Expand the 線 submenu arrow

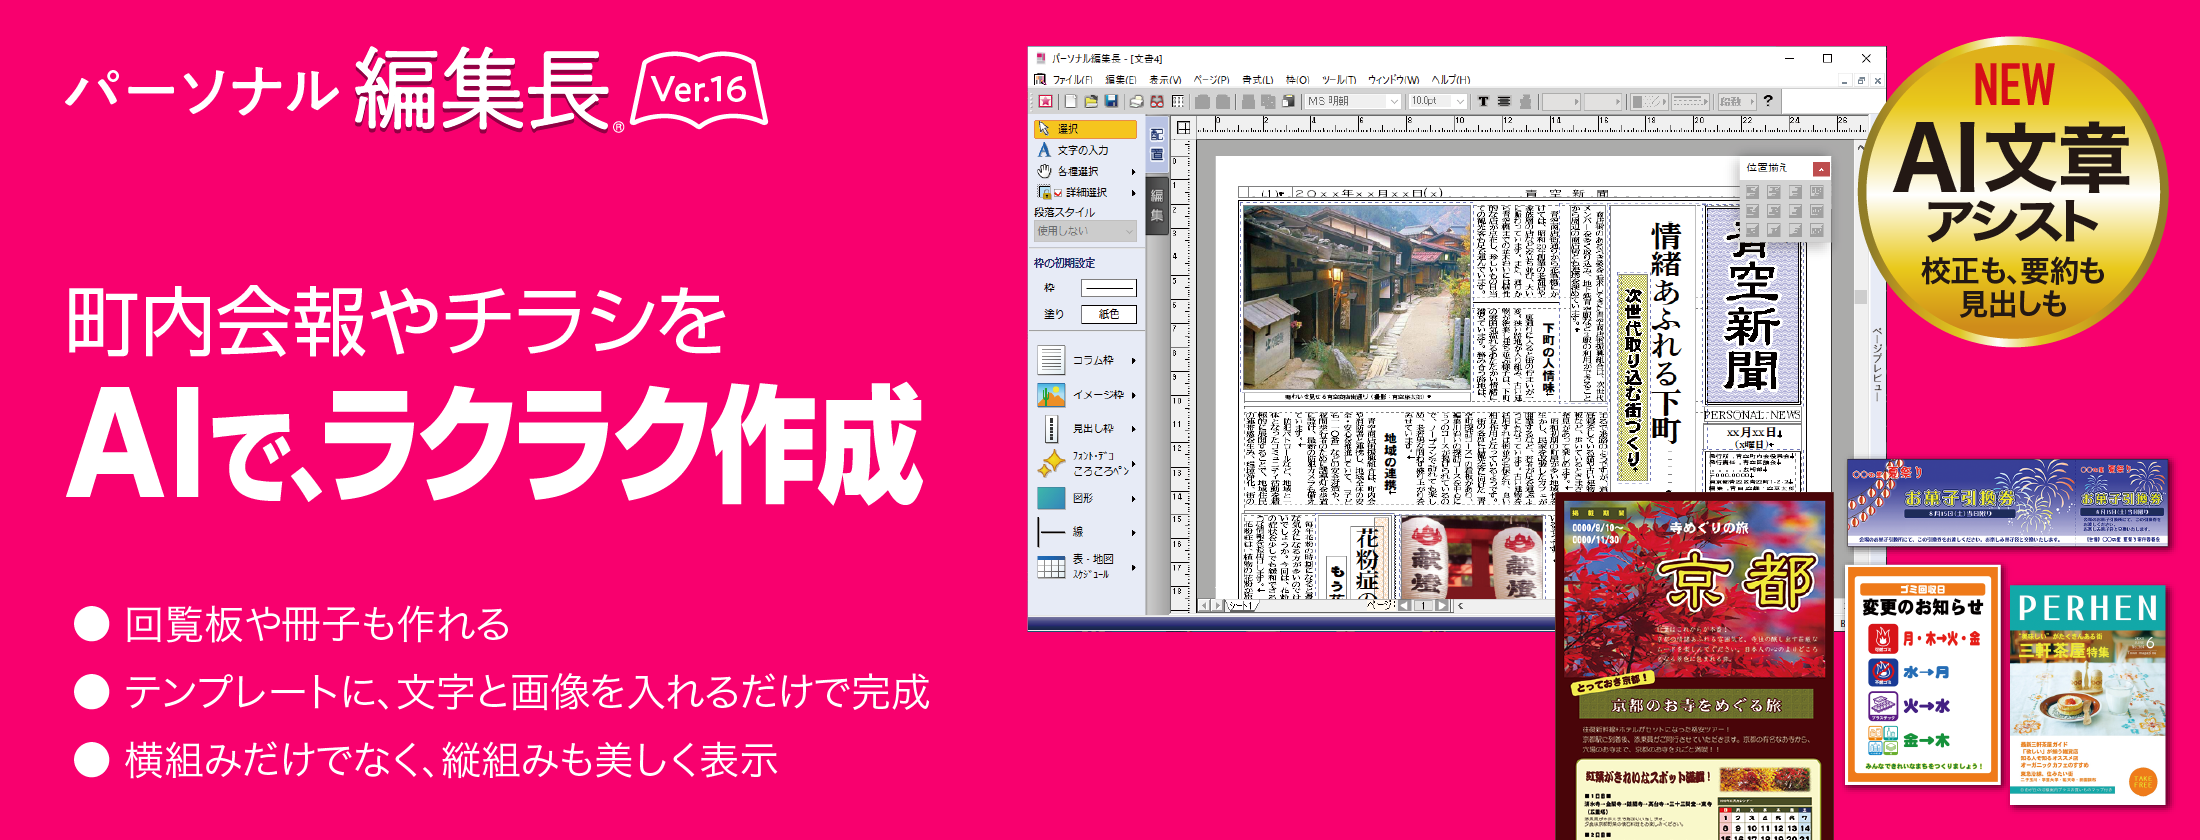point(1133,532)
